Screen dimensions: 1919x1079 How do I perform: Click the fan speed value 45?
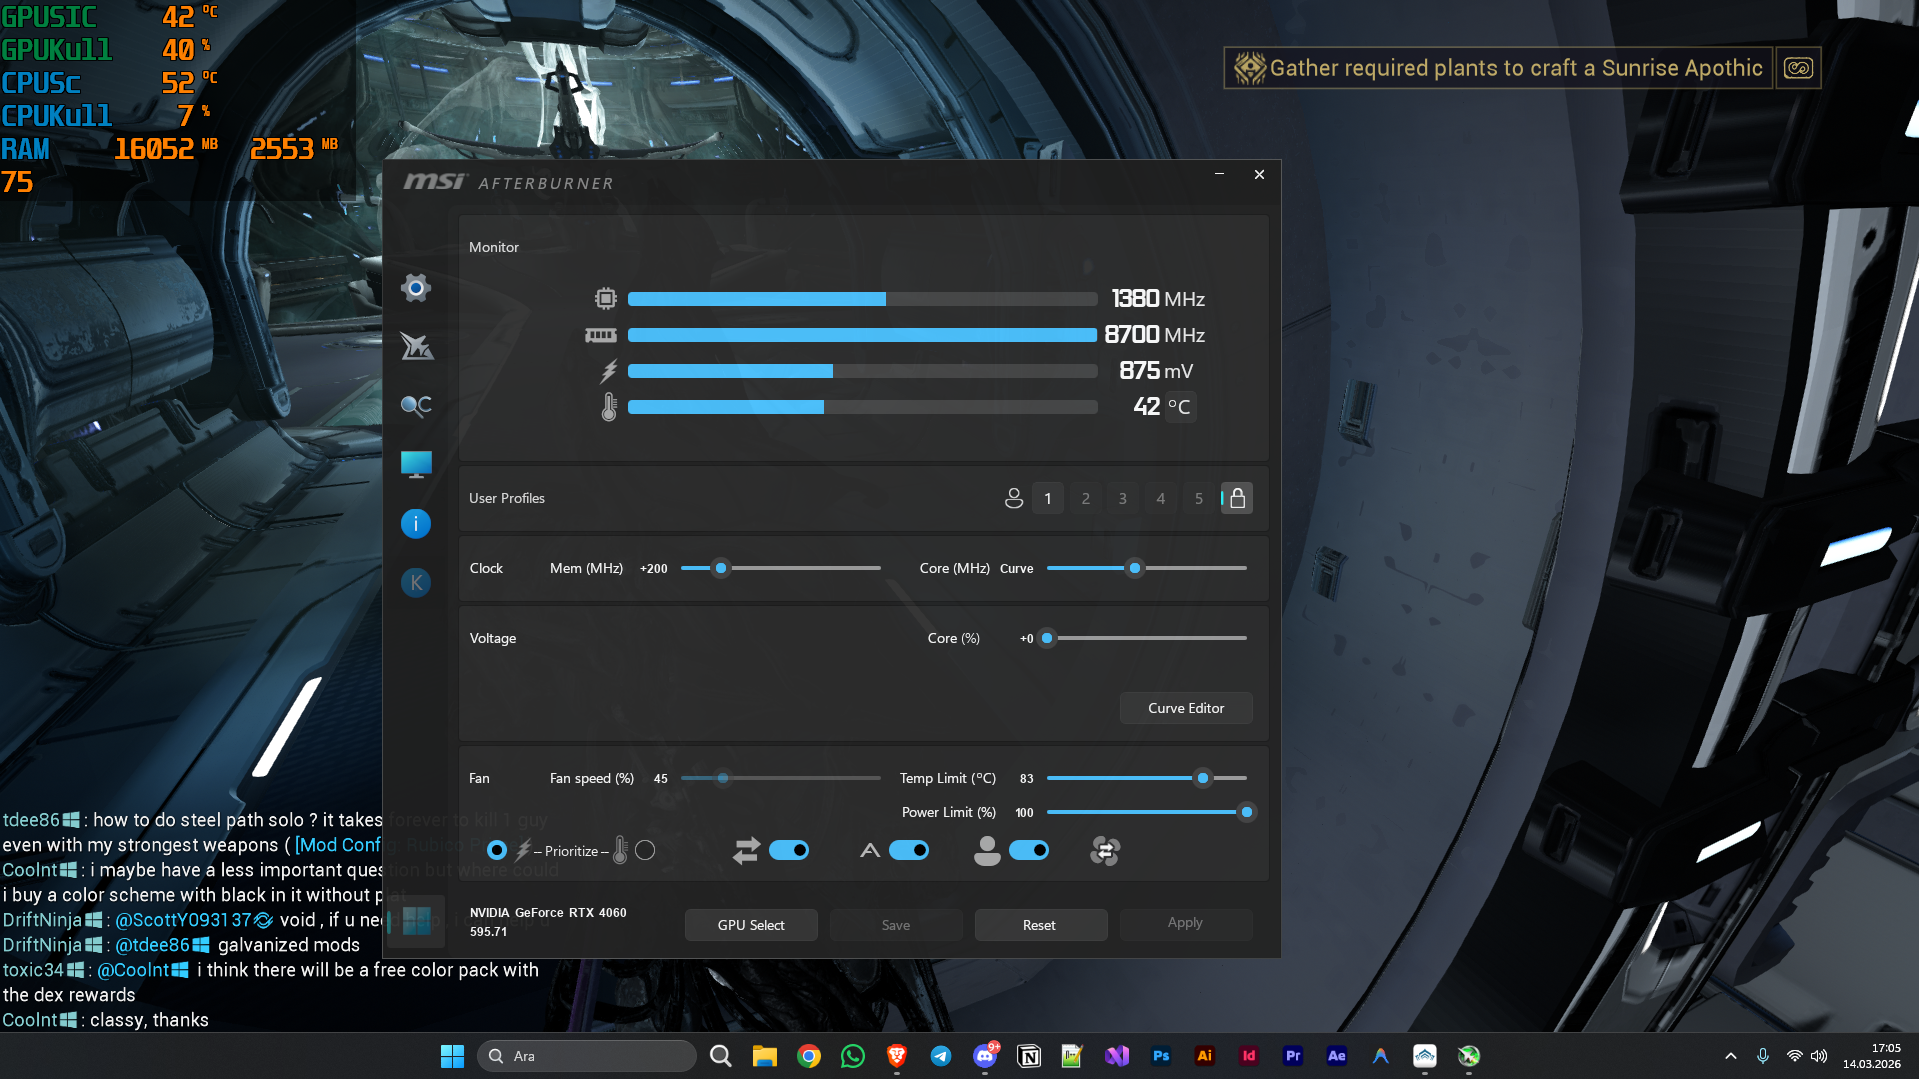point(661,778)
